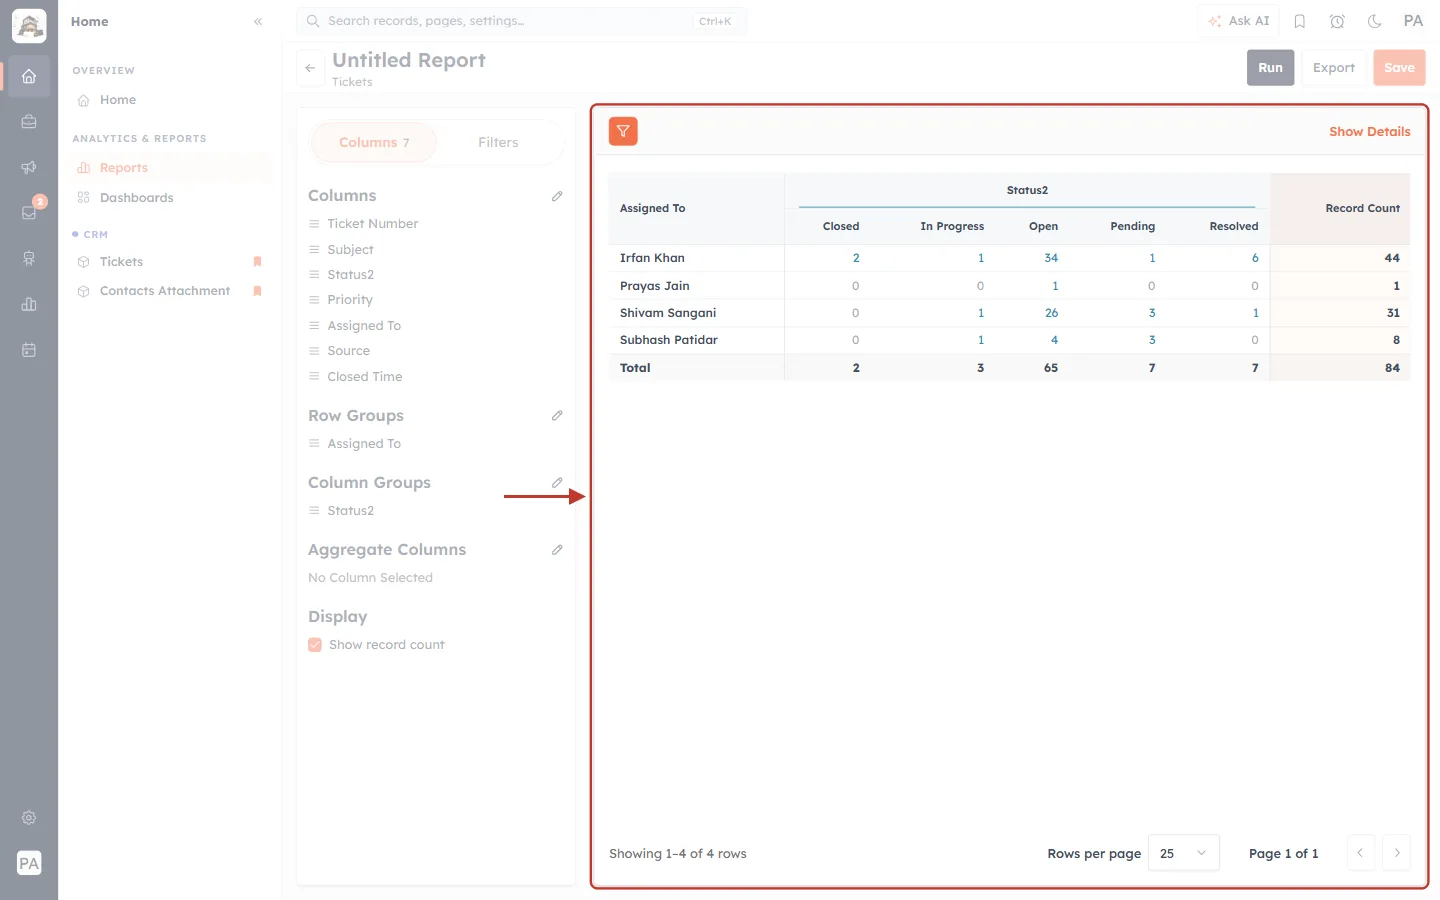Go back using the arrow beside Untitled Report
The image size is (1440, 900).
click(310, 68)
